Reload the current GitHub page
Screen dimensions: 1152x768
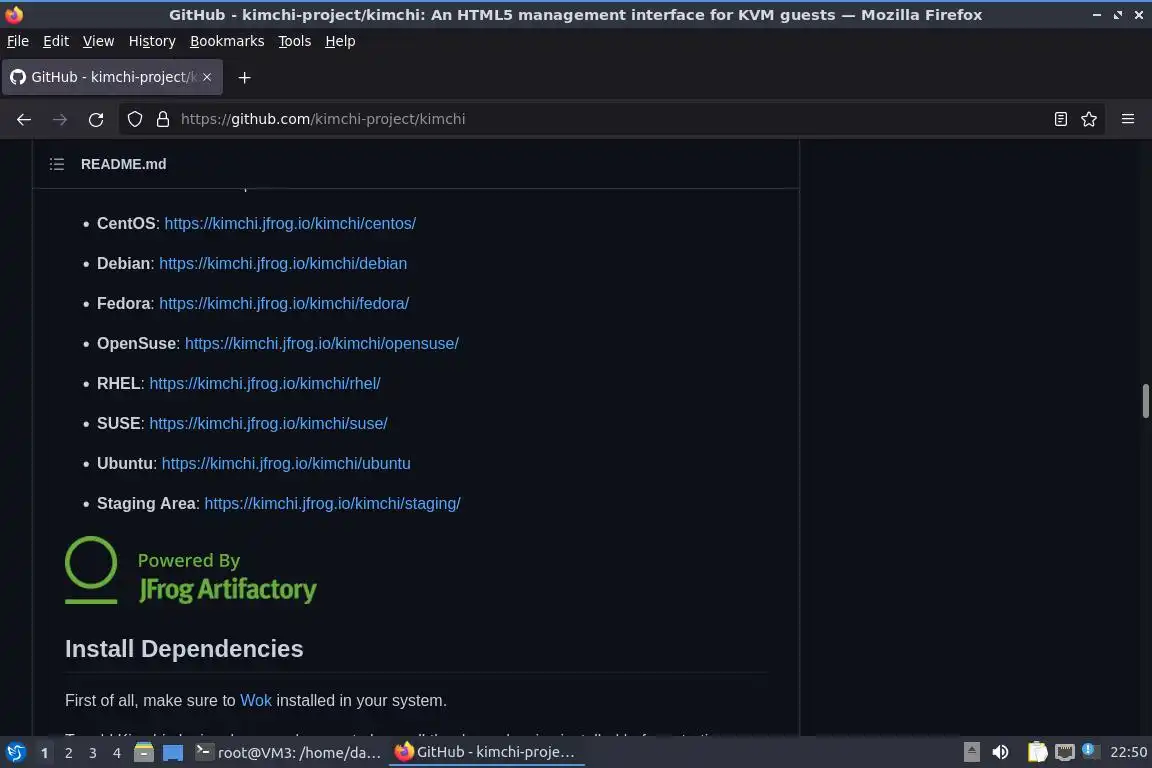(x=96, y=119)
